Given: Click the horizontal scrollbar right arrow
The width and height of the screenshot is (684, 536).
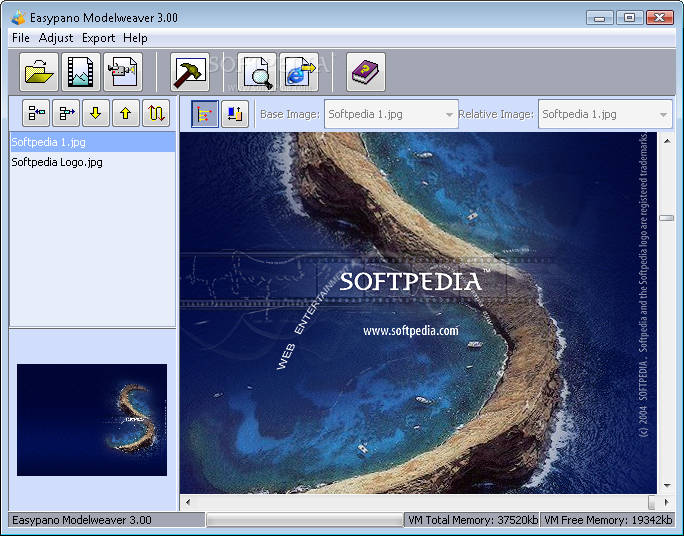Looking at the screenshot, I should click(667, 502).
